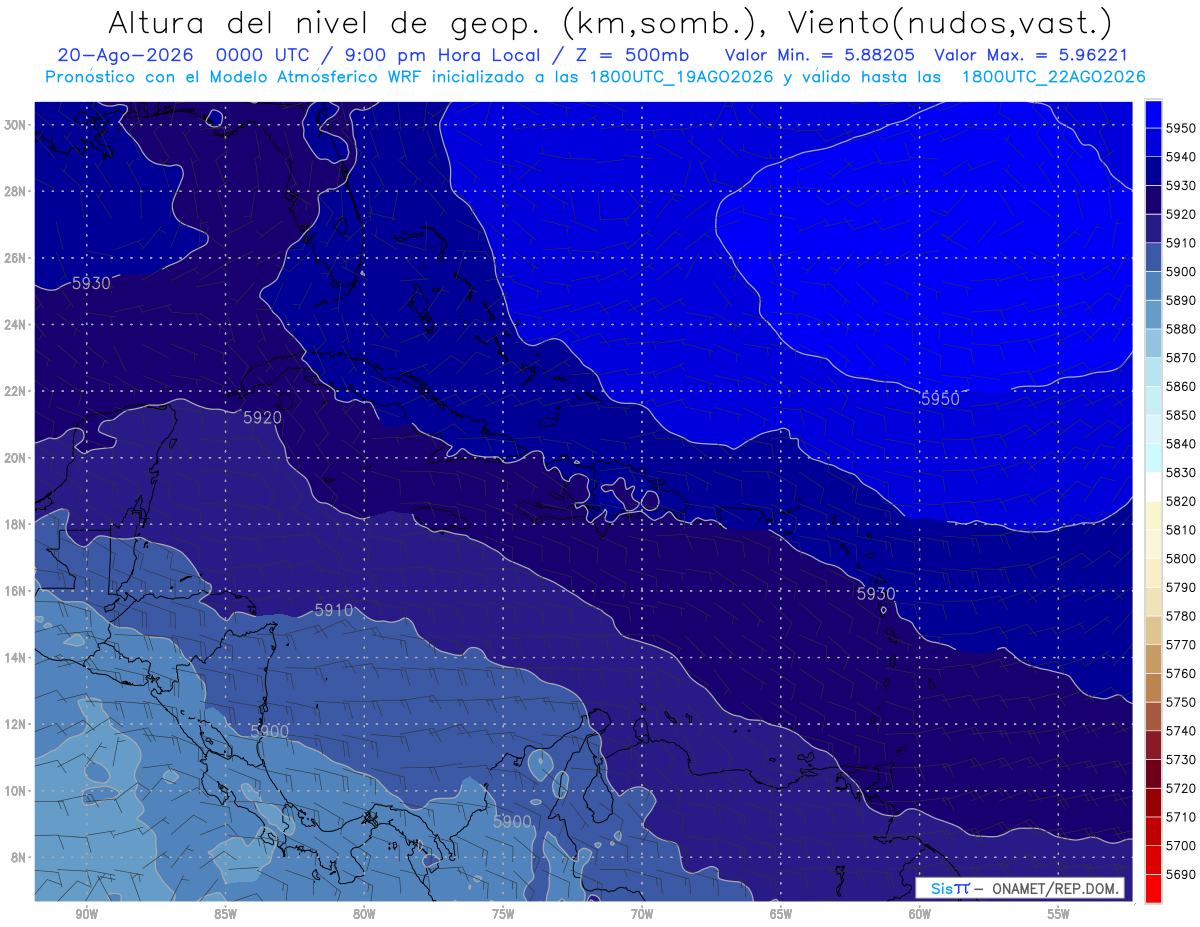The image size is (1200, 927).
Task: Click the '20N' latitude label
Action: pyautogui.click(x=14, y=457)
